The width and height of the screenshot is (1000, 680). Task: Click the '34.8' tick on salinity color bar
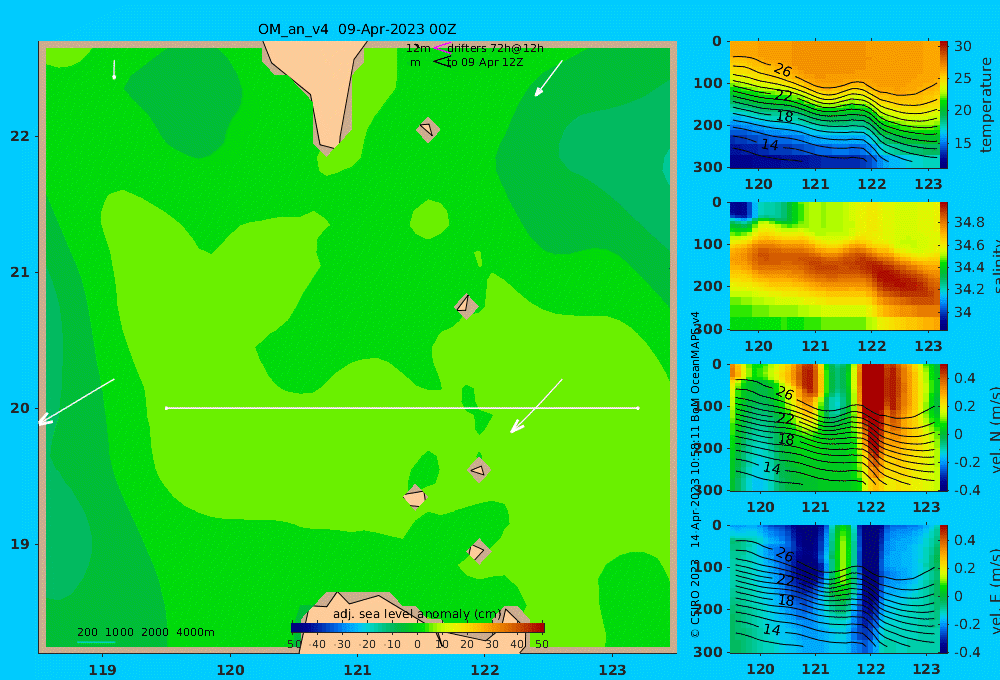(969, 223)
